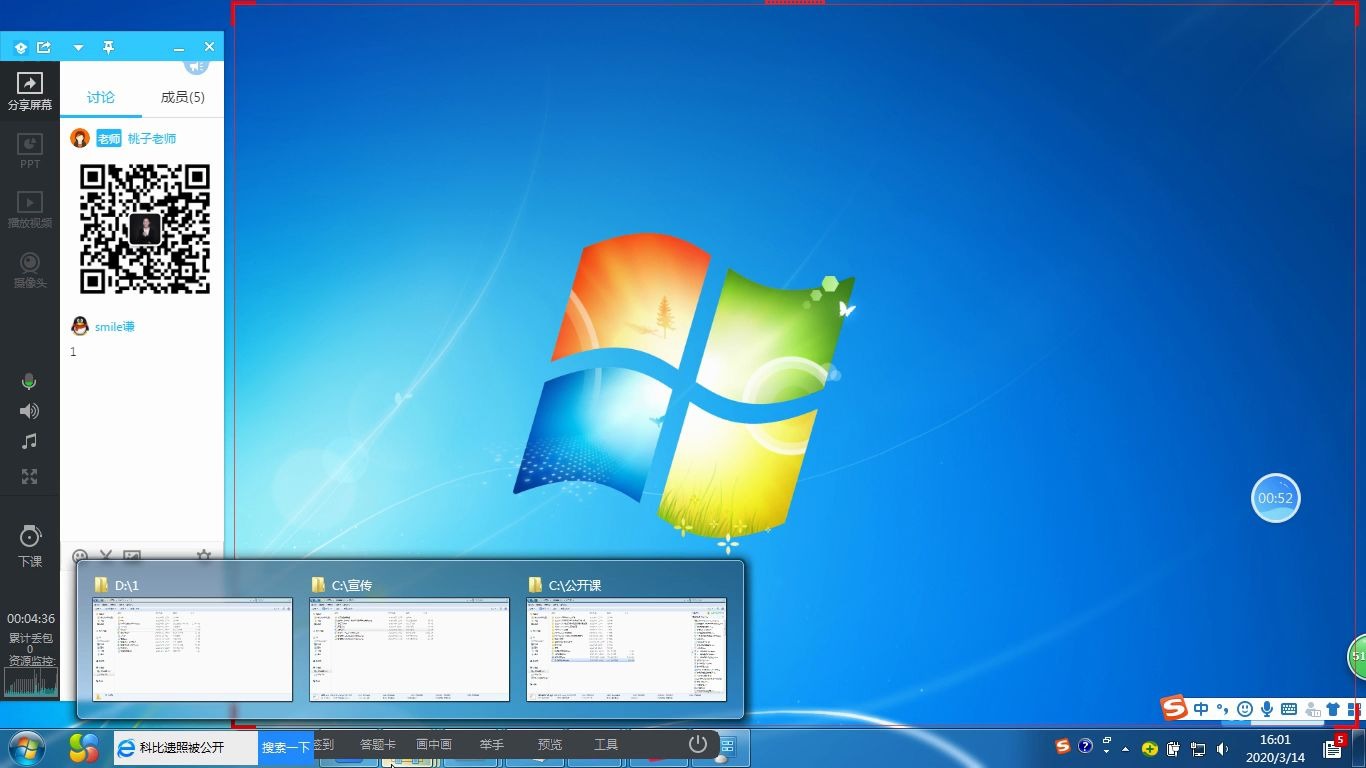Click the Sogou S logo on IME bar

[1174, 708]
